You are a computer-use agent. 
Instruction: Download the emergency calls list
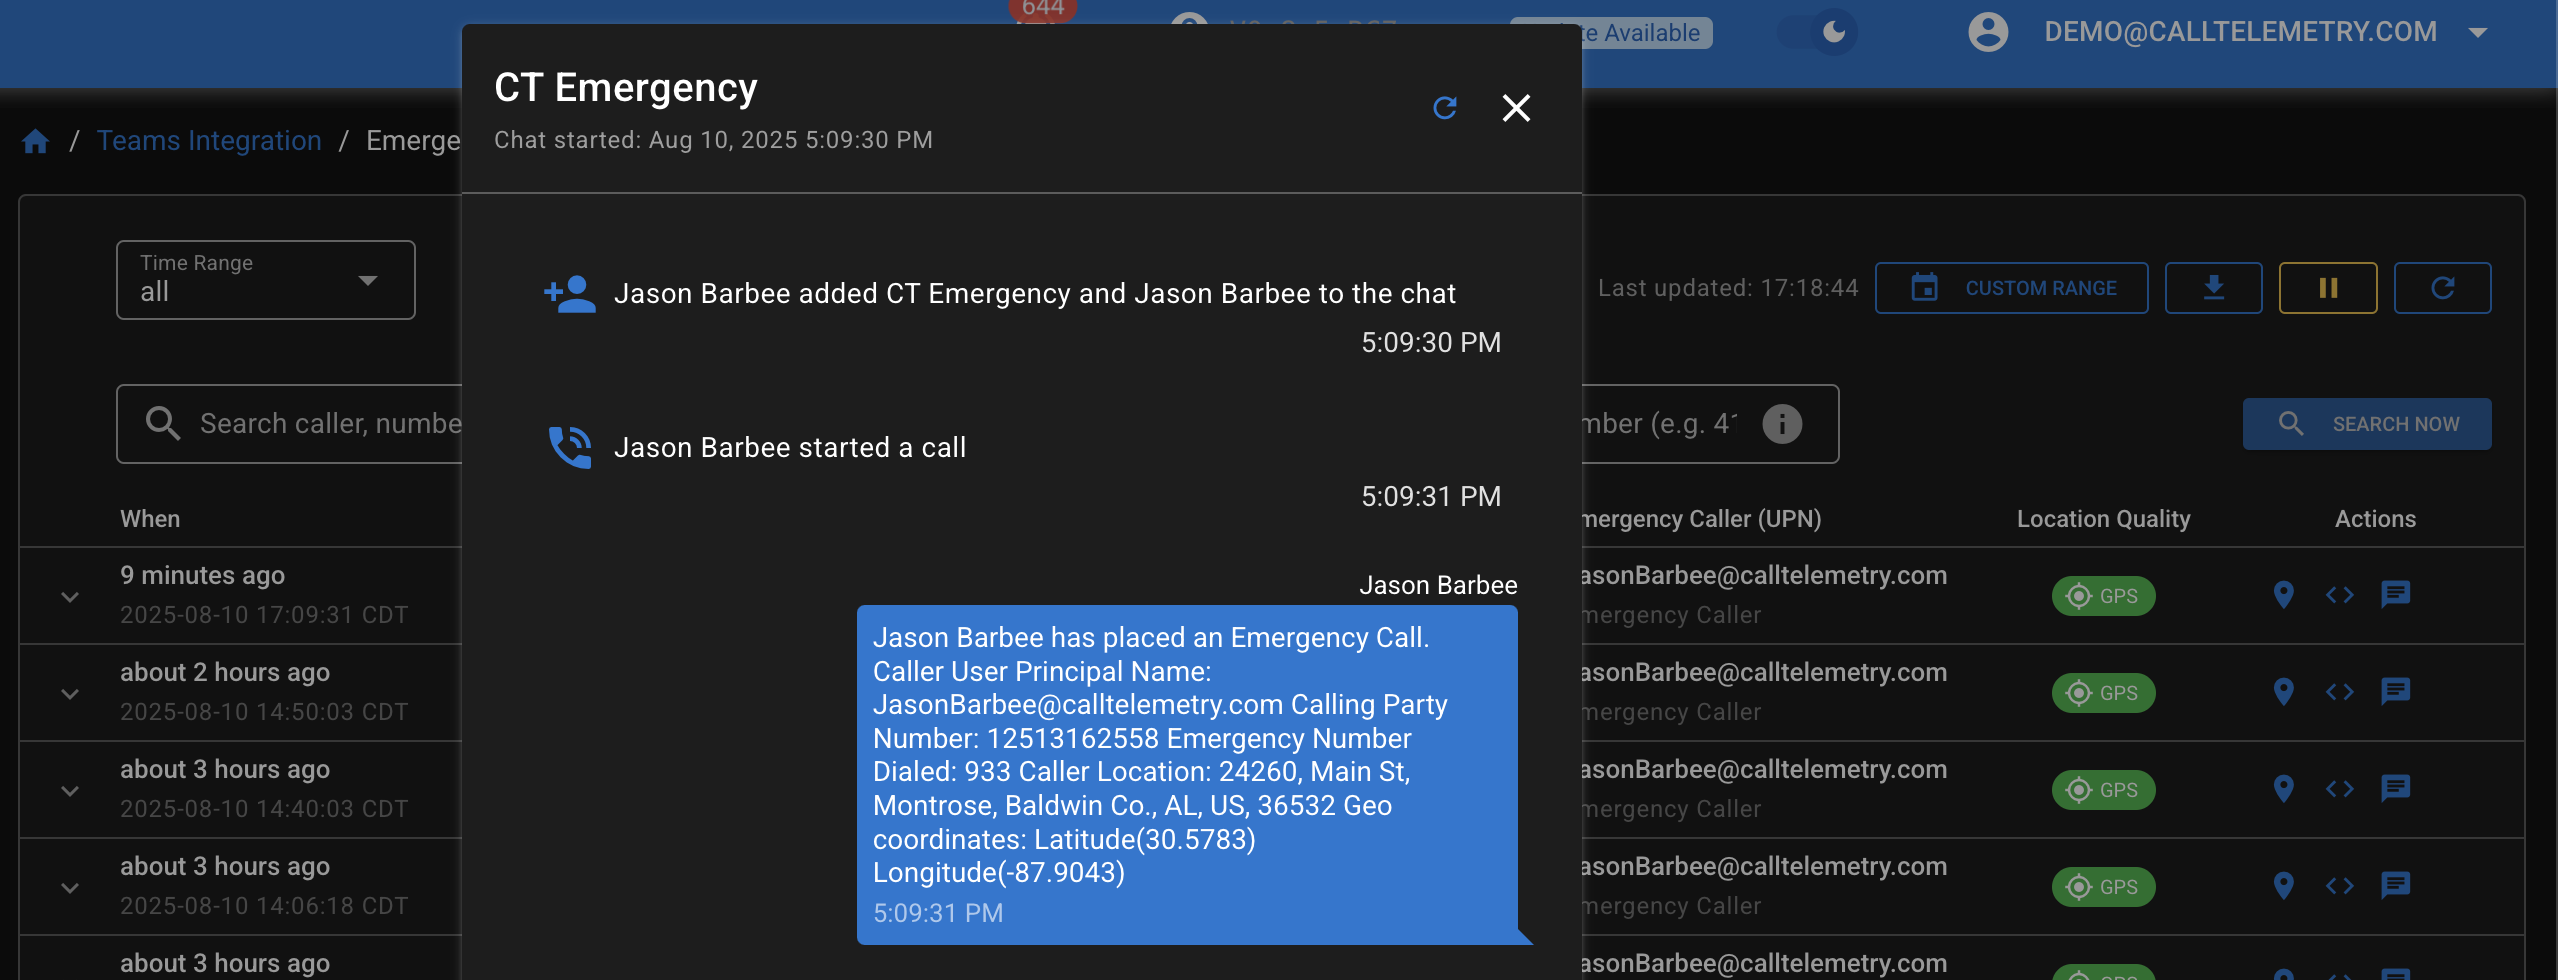click(x=2213, y=288)
